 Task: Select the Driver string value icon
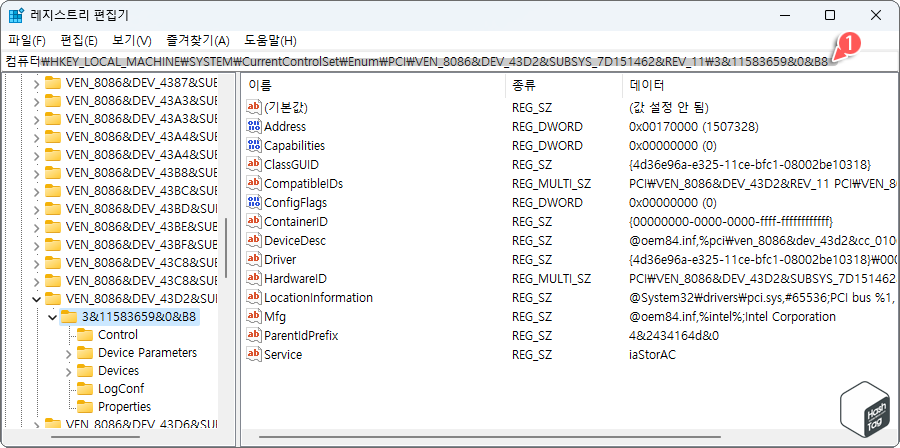(x=254, y=259)
